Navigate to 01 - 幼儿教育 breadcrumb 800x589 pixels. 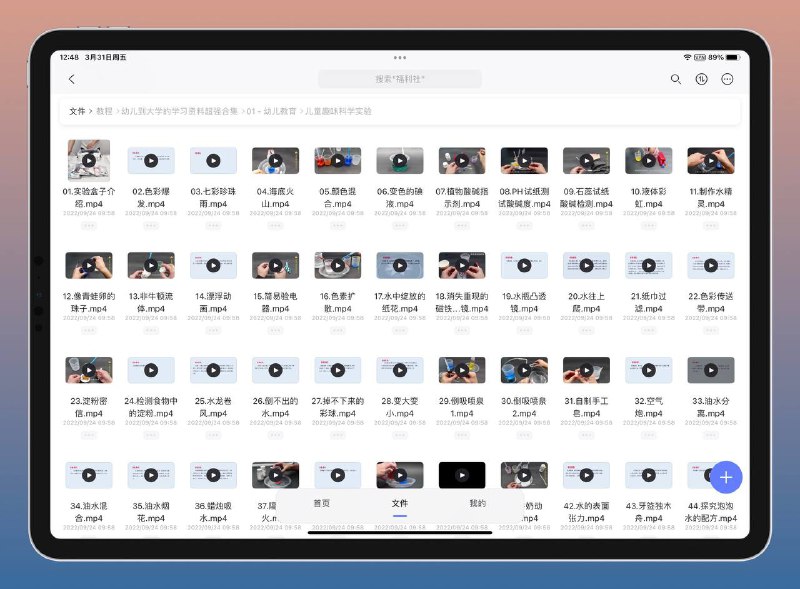pyautogui.click(x=271, y=112)
